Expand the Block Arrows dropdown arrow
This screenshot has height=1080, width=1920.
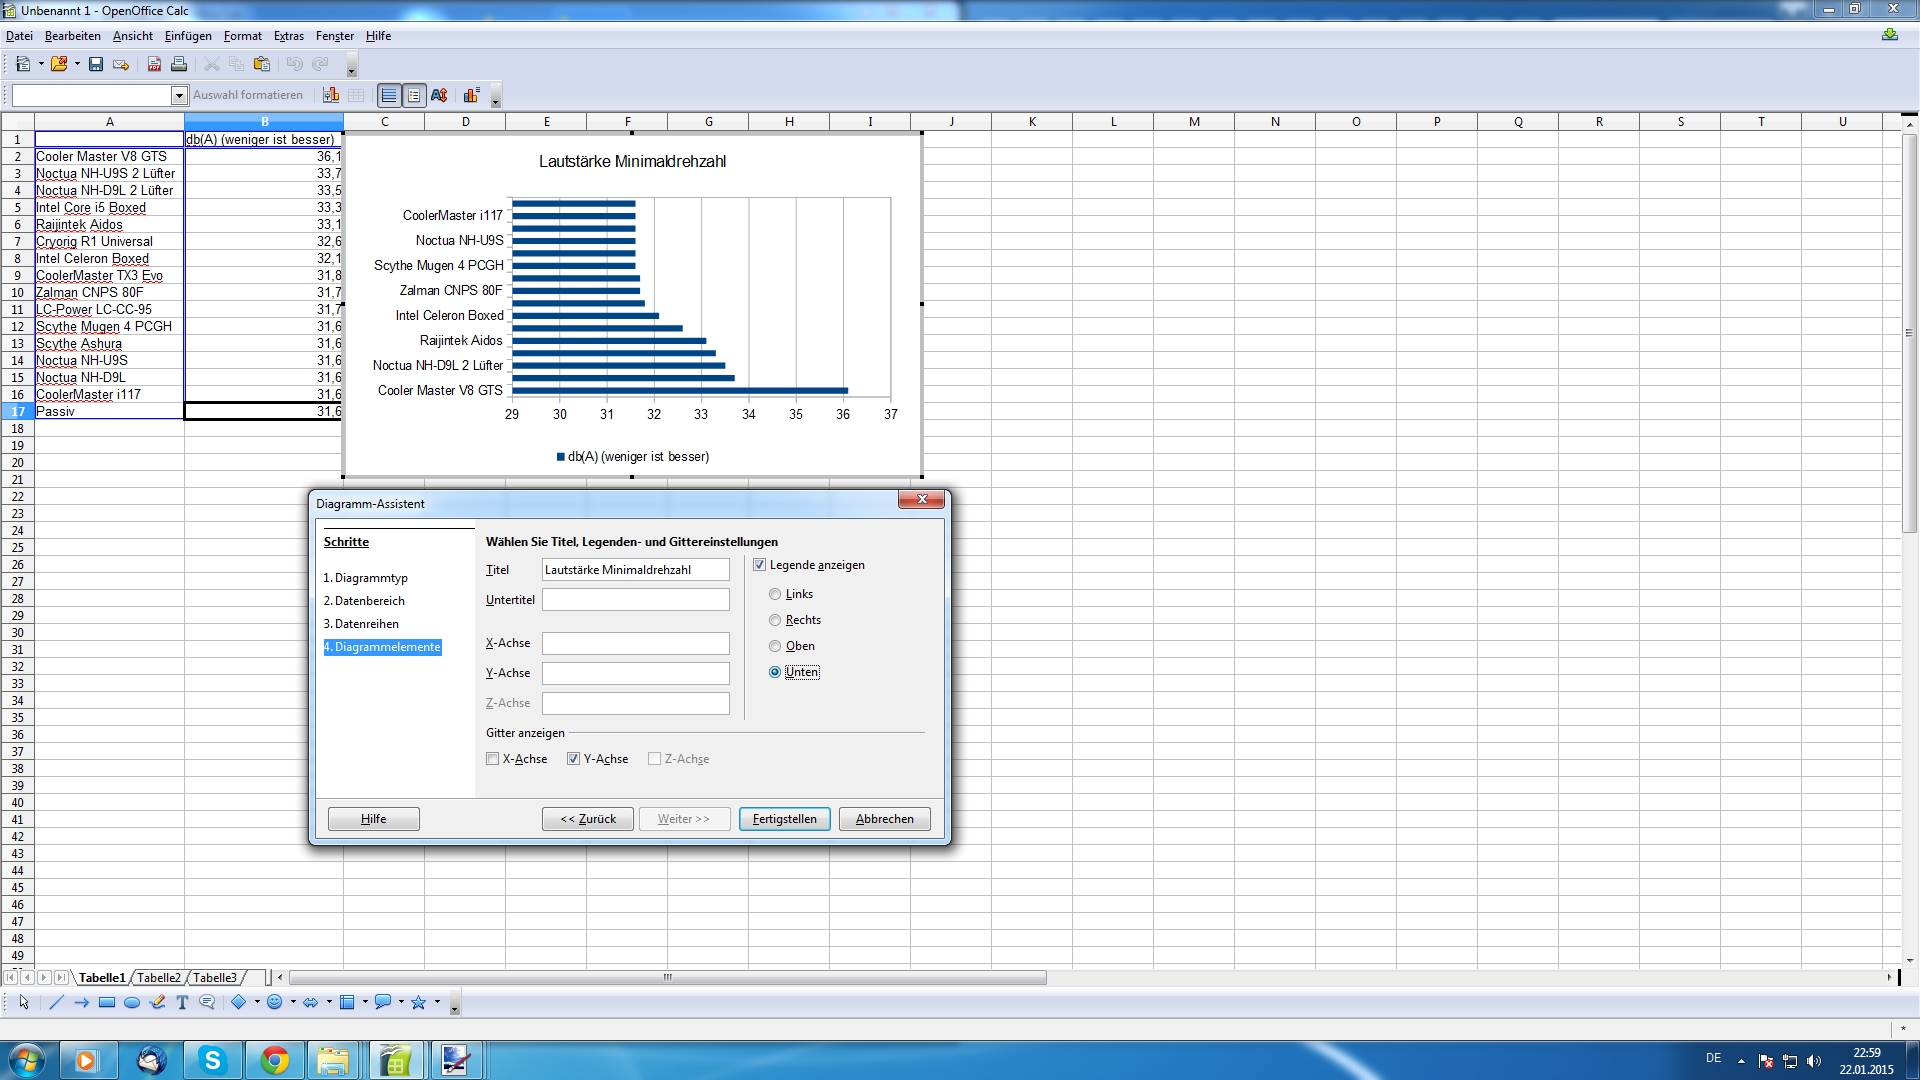(329, 1002)
